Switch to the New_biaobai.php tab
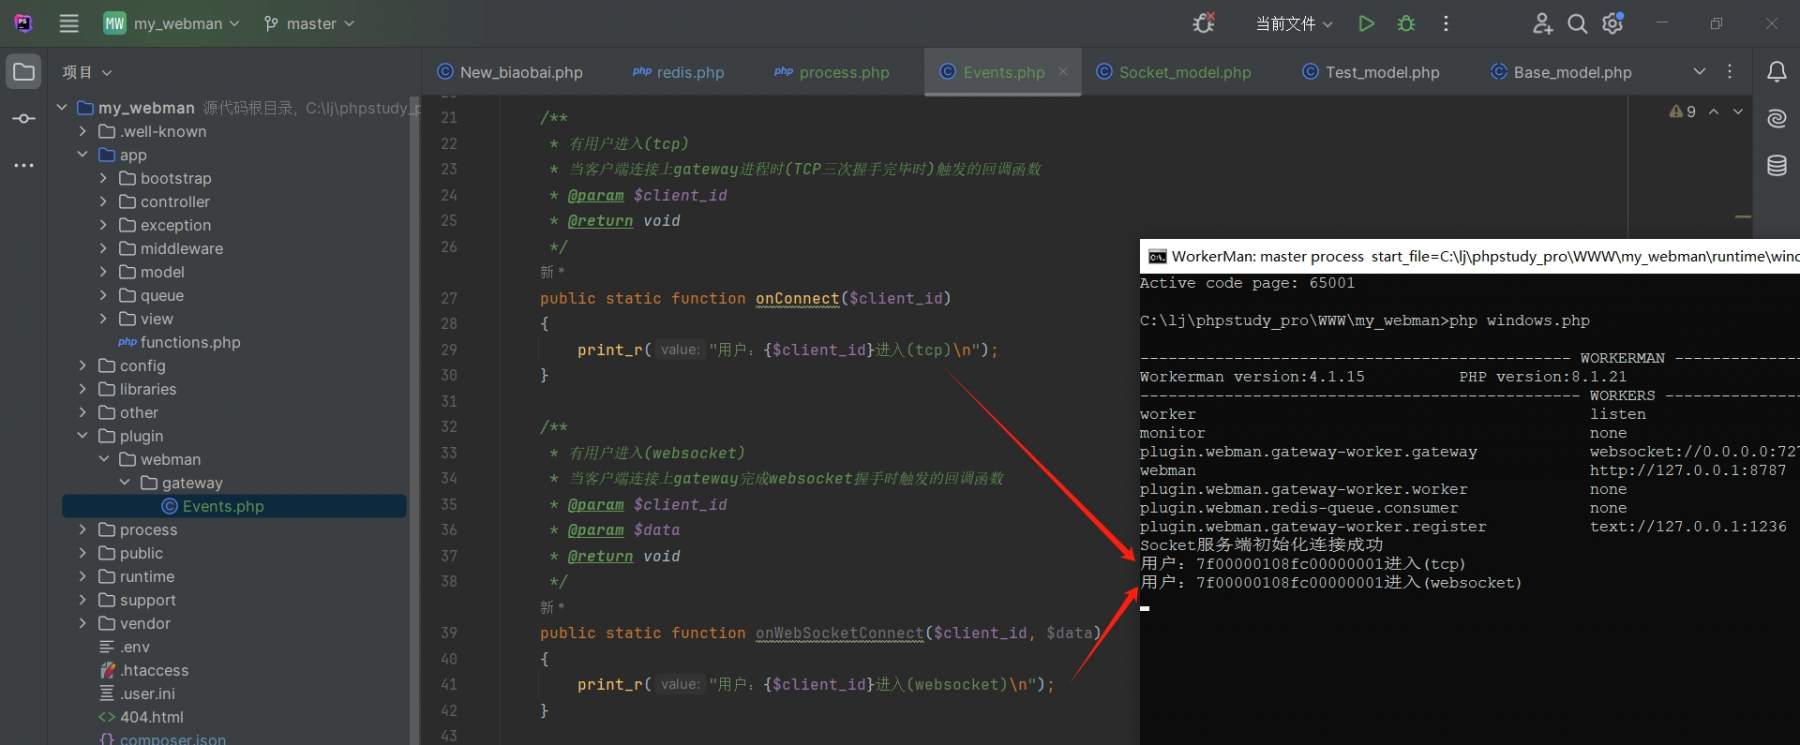1800x745 pixels. [510, 72]
